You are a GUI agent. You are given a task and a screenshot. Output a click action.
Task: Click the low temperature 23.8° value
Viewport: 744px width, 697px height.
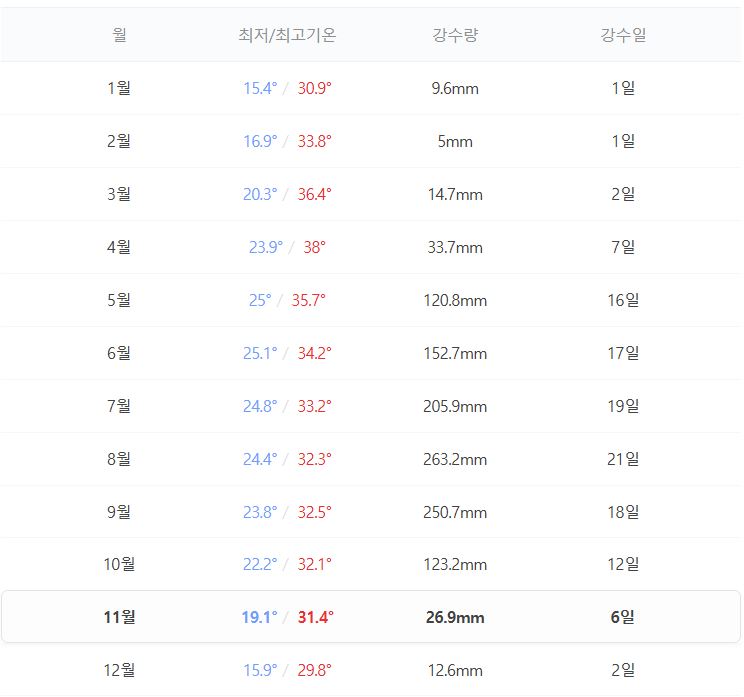260,513
